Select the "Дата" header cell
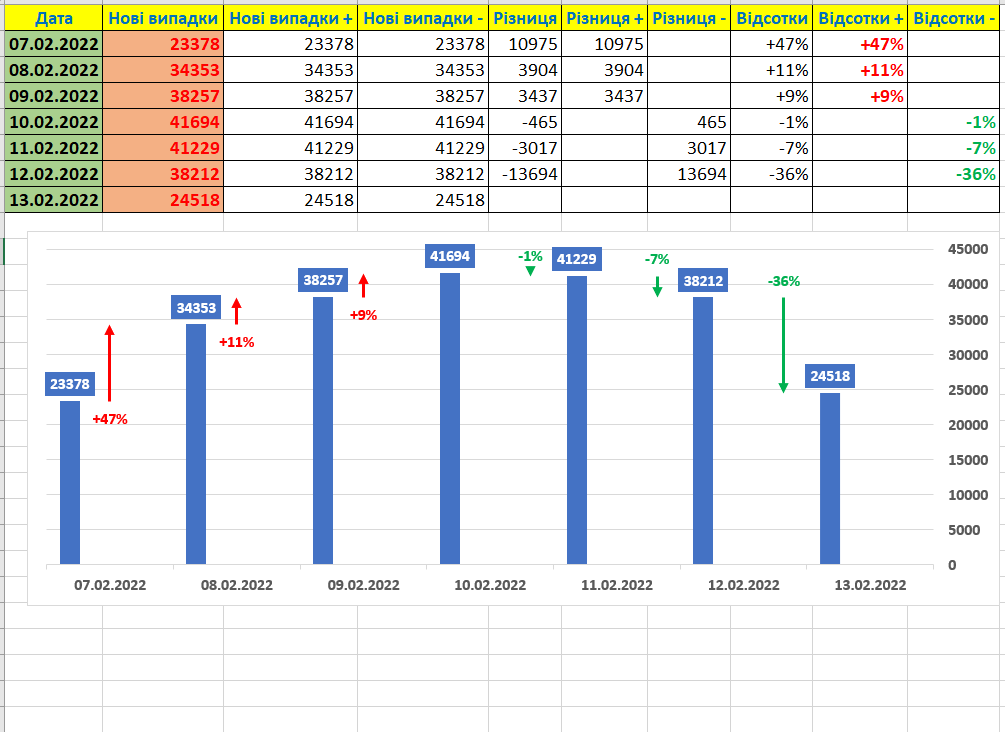 coord(53,18)
